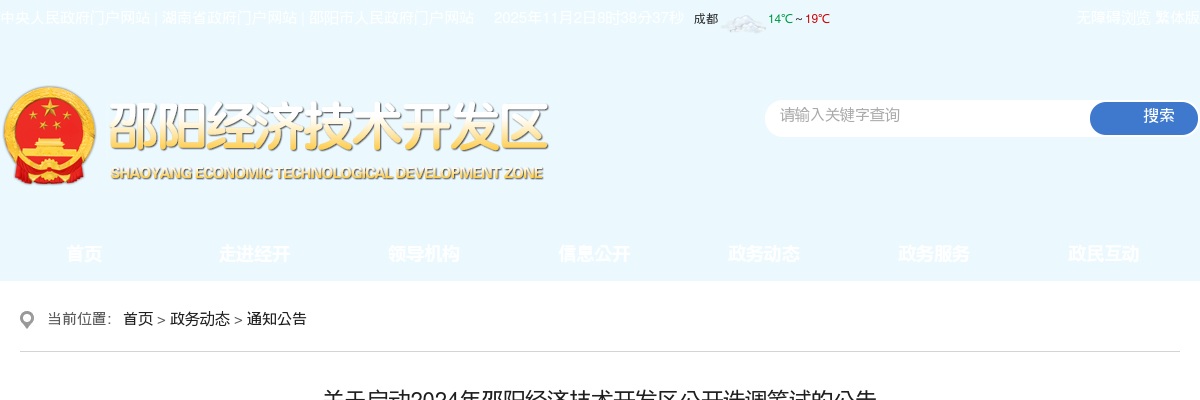
Task: Focus the keyword search input field
Action: (929, 117)
